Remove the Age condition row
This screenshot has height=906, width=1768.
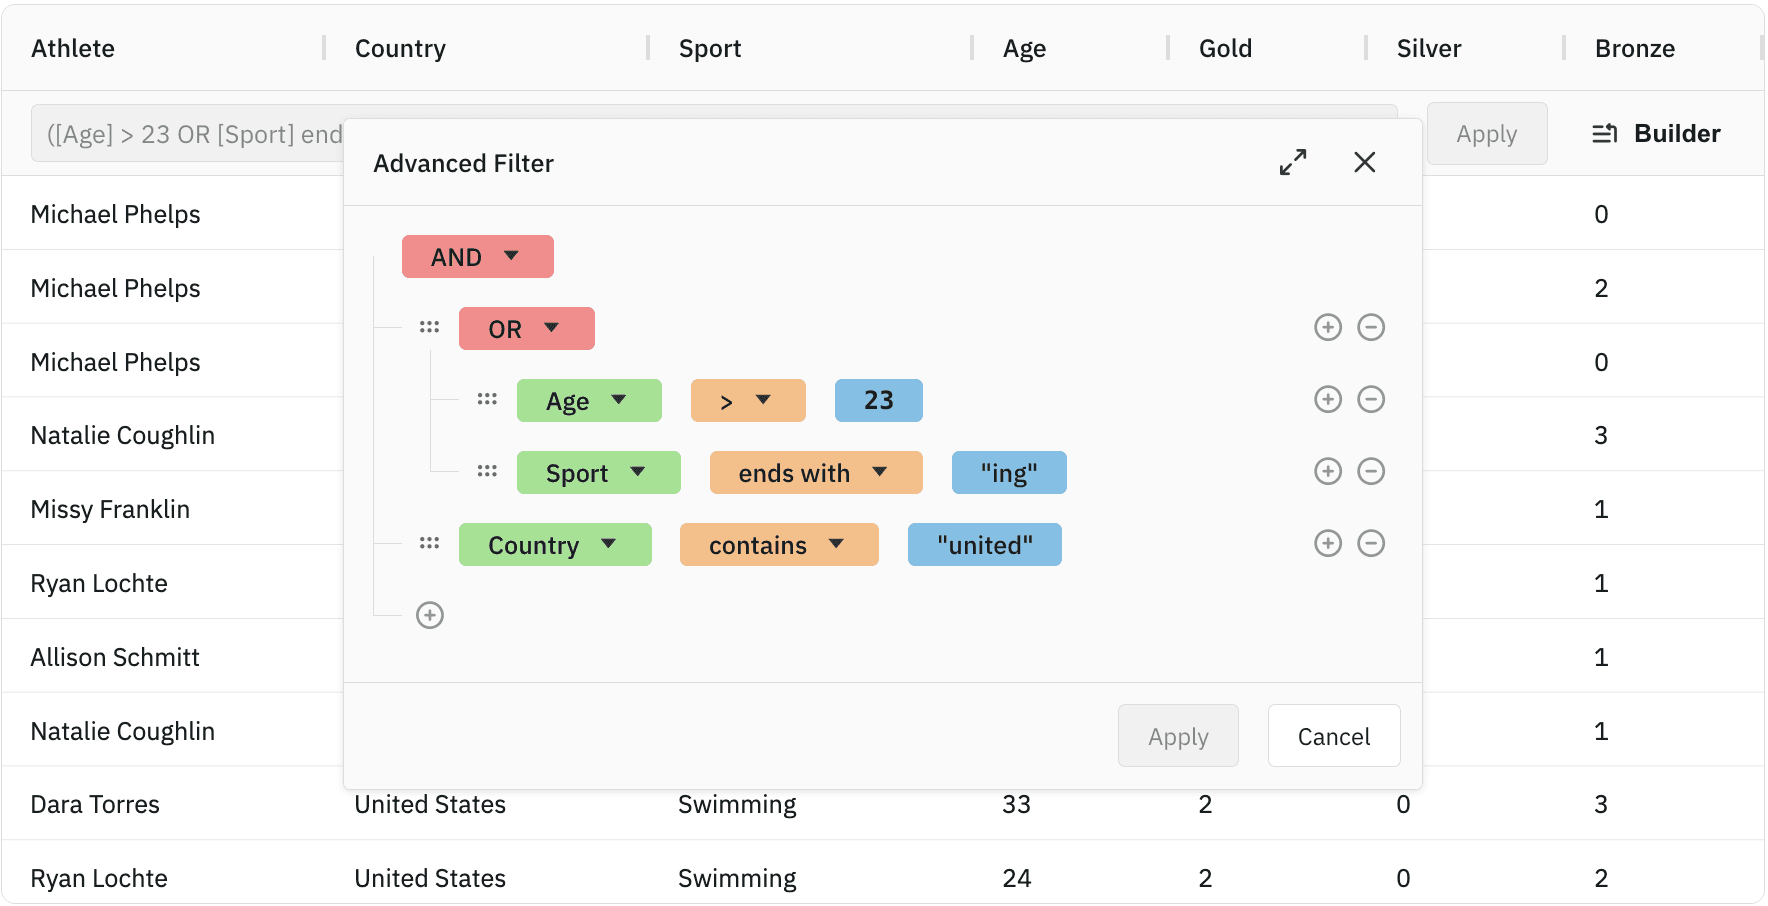(1371, 399)
